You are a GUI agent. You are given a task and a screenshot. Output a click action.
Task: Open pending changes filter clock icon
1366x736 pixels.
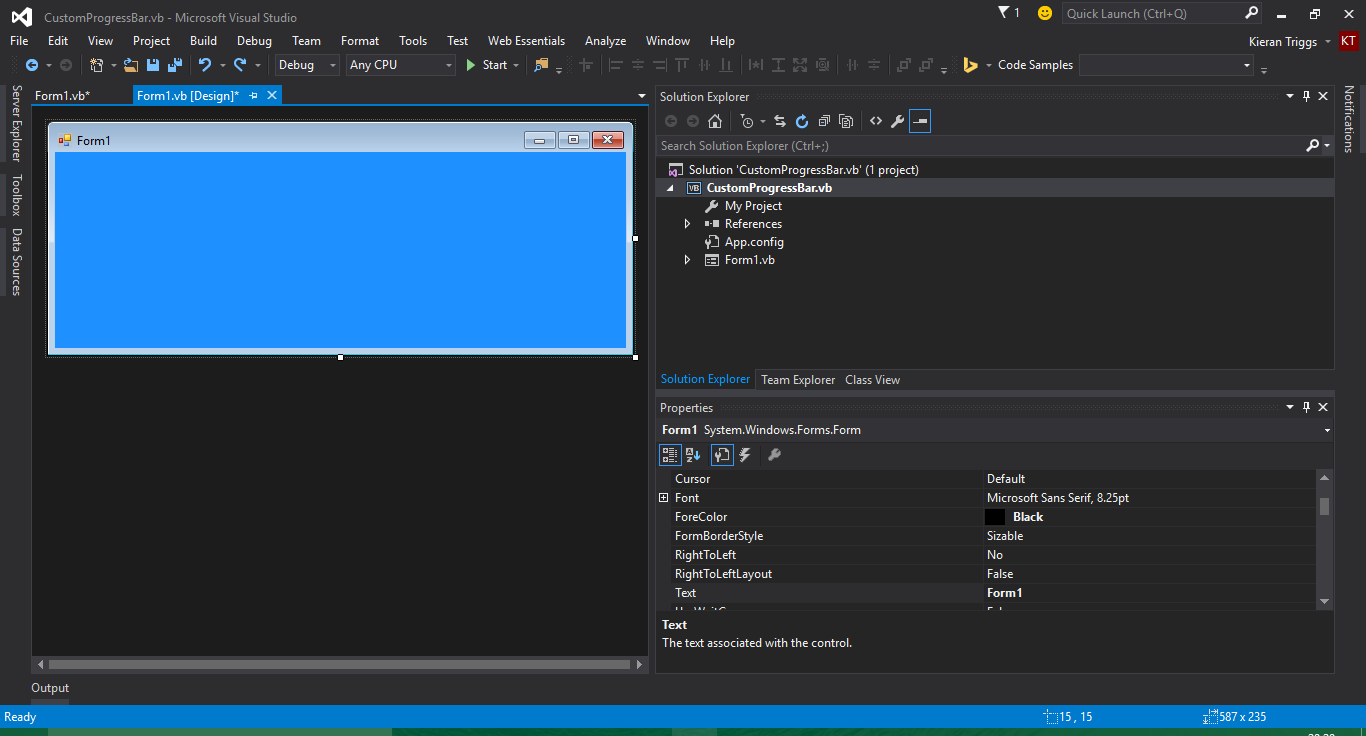[x=746, y=121]
